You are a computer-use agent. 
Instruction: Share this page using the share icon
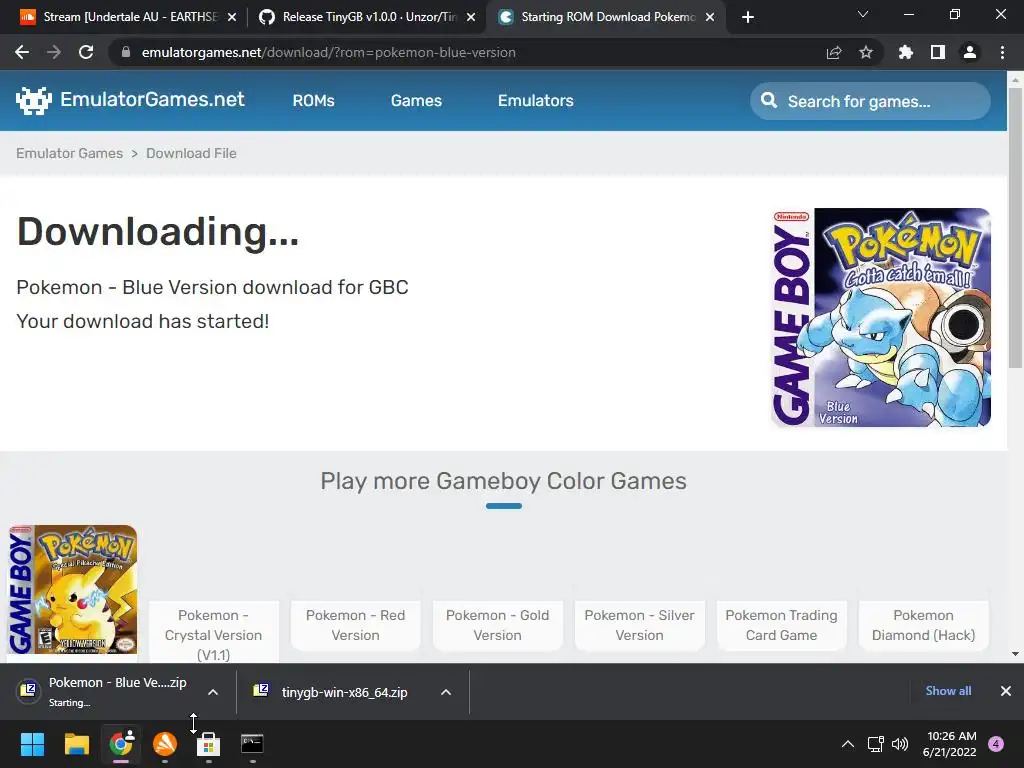(x=833, y=52)
